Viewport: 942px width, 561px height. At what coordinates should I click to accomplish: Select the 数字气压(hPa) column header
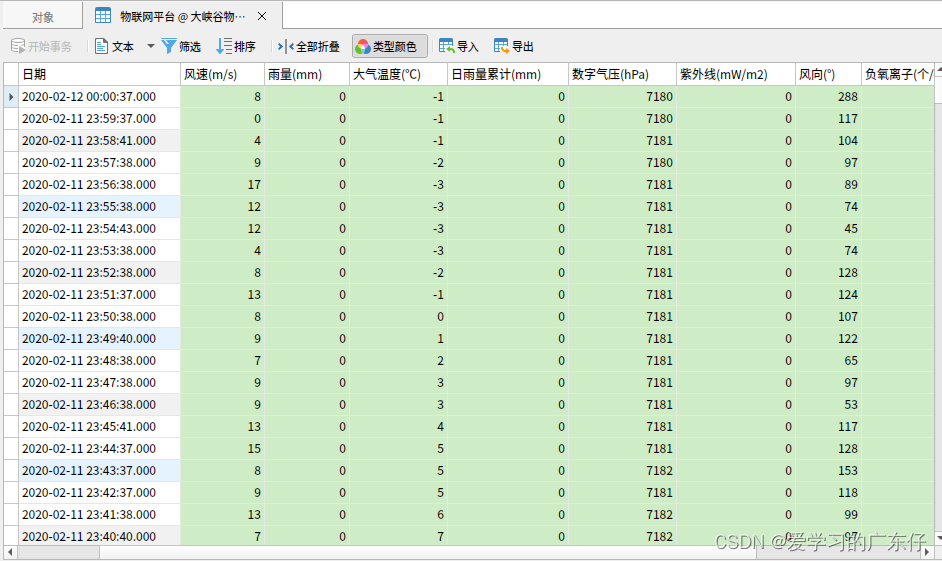(622, 74)
